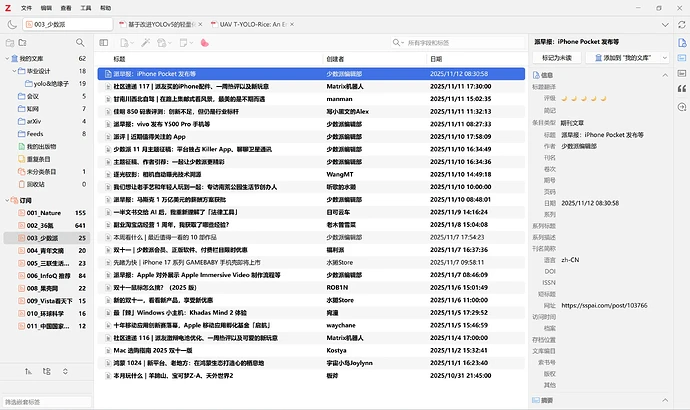Open the 未分类条目 unfiled entry
Image resolution: width=690 pixels, height=410 pixels.
[47, 172]
